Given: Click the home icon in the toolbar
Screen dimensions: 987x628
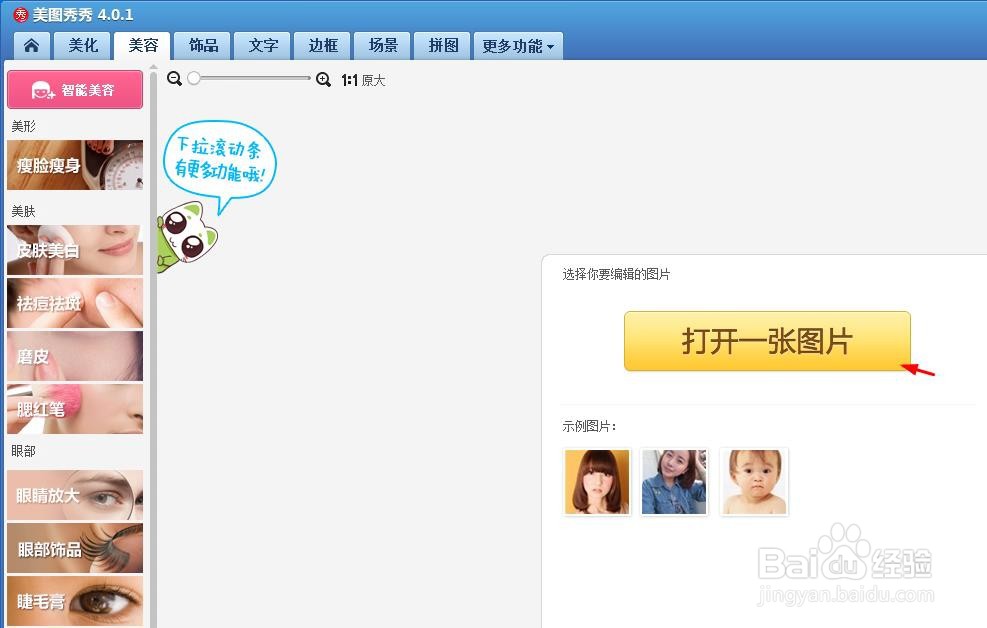Looking at the screenshot, I should [x=30, y=45].
